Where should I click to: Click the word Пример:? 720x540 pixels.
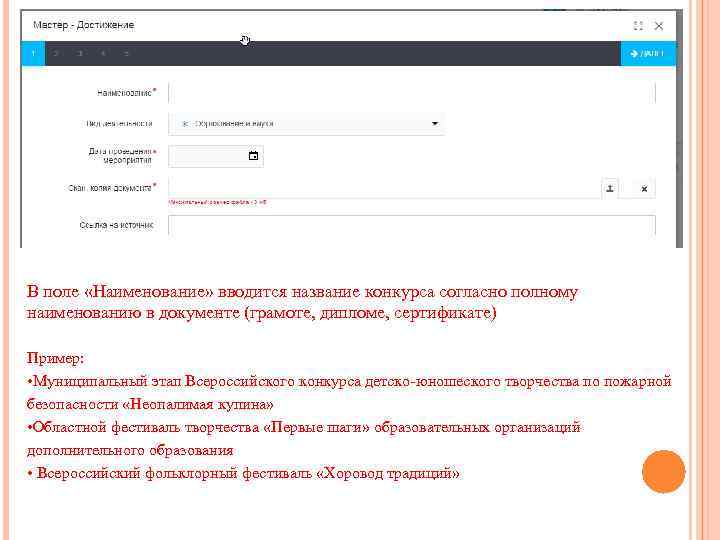click(x=56, y=358)
